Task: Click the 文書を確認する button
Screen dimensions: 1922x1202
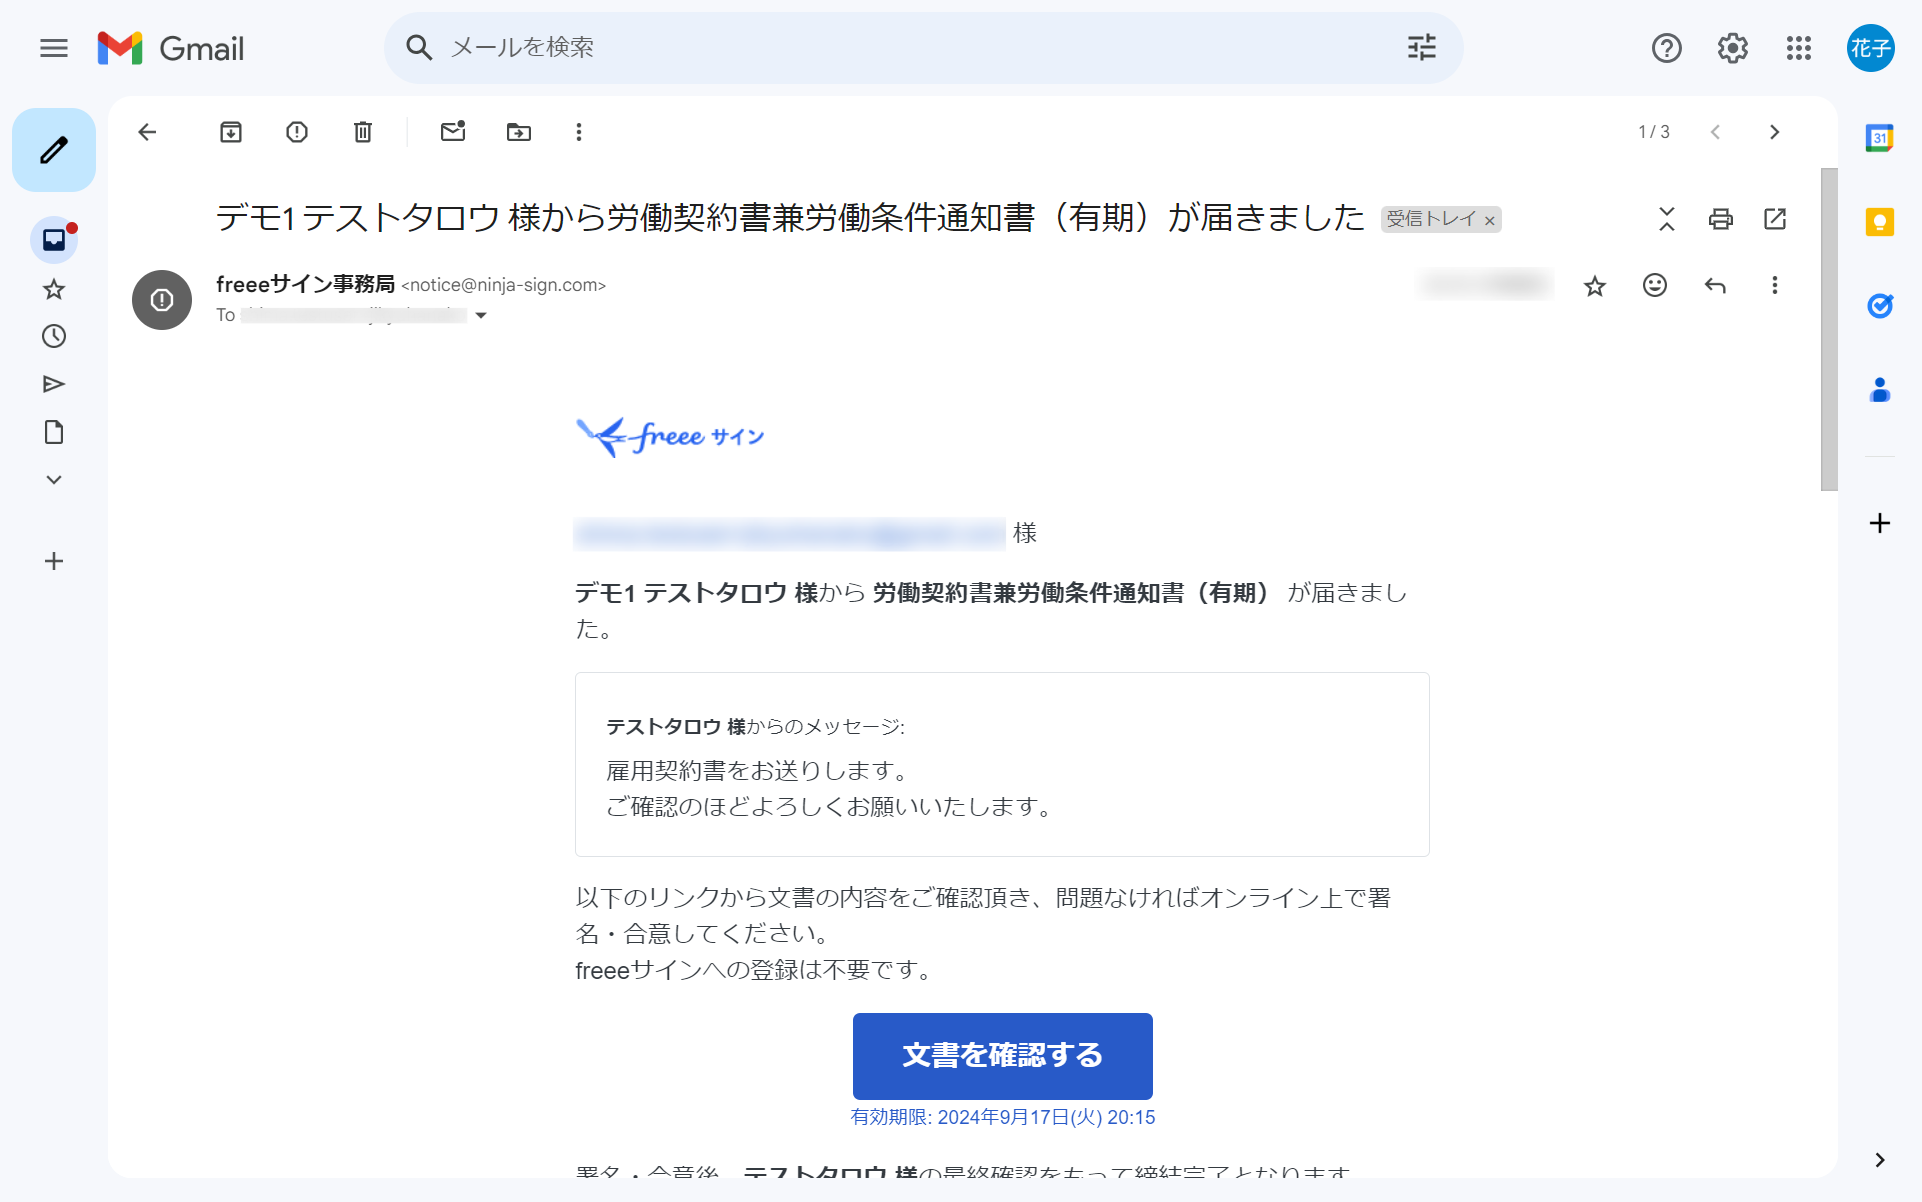Action: coord(1002,1056)
